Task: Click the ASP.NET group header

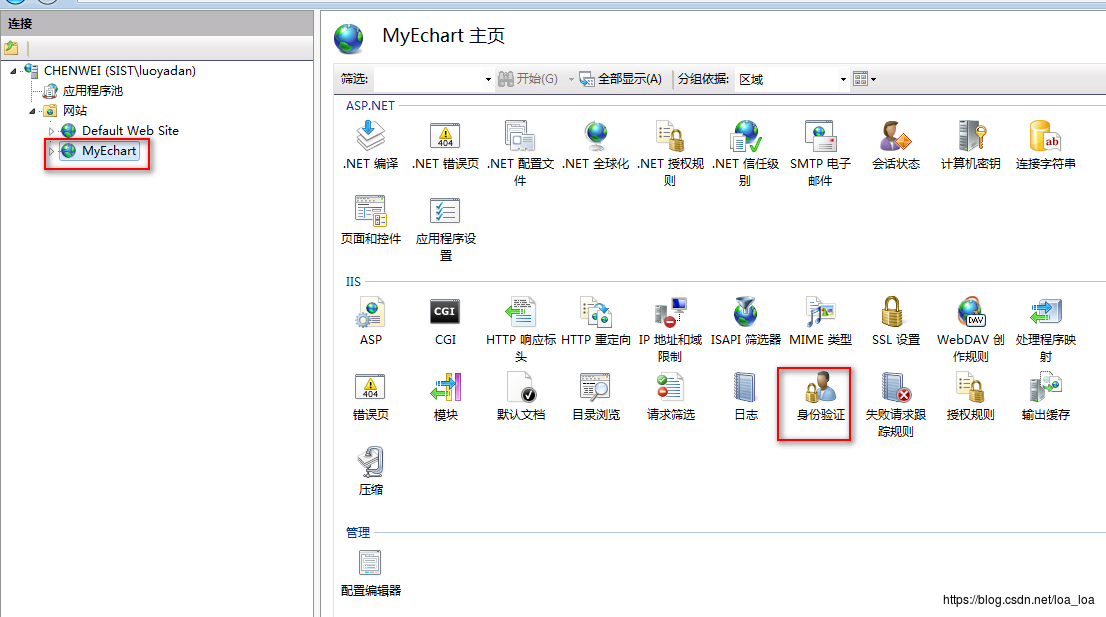Action: click(370, 106)
